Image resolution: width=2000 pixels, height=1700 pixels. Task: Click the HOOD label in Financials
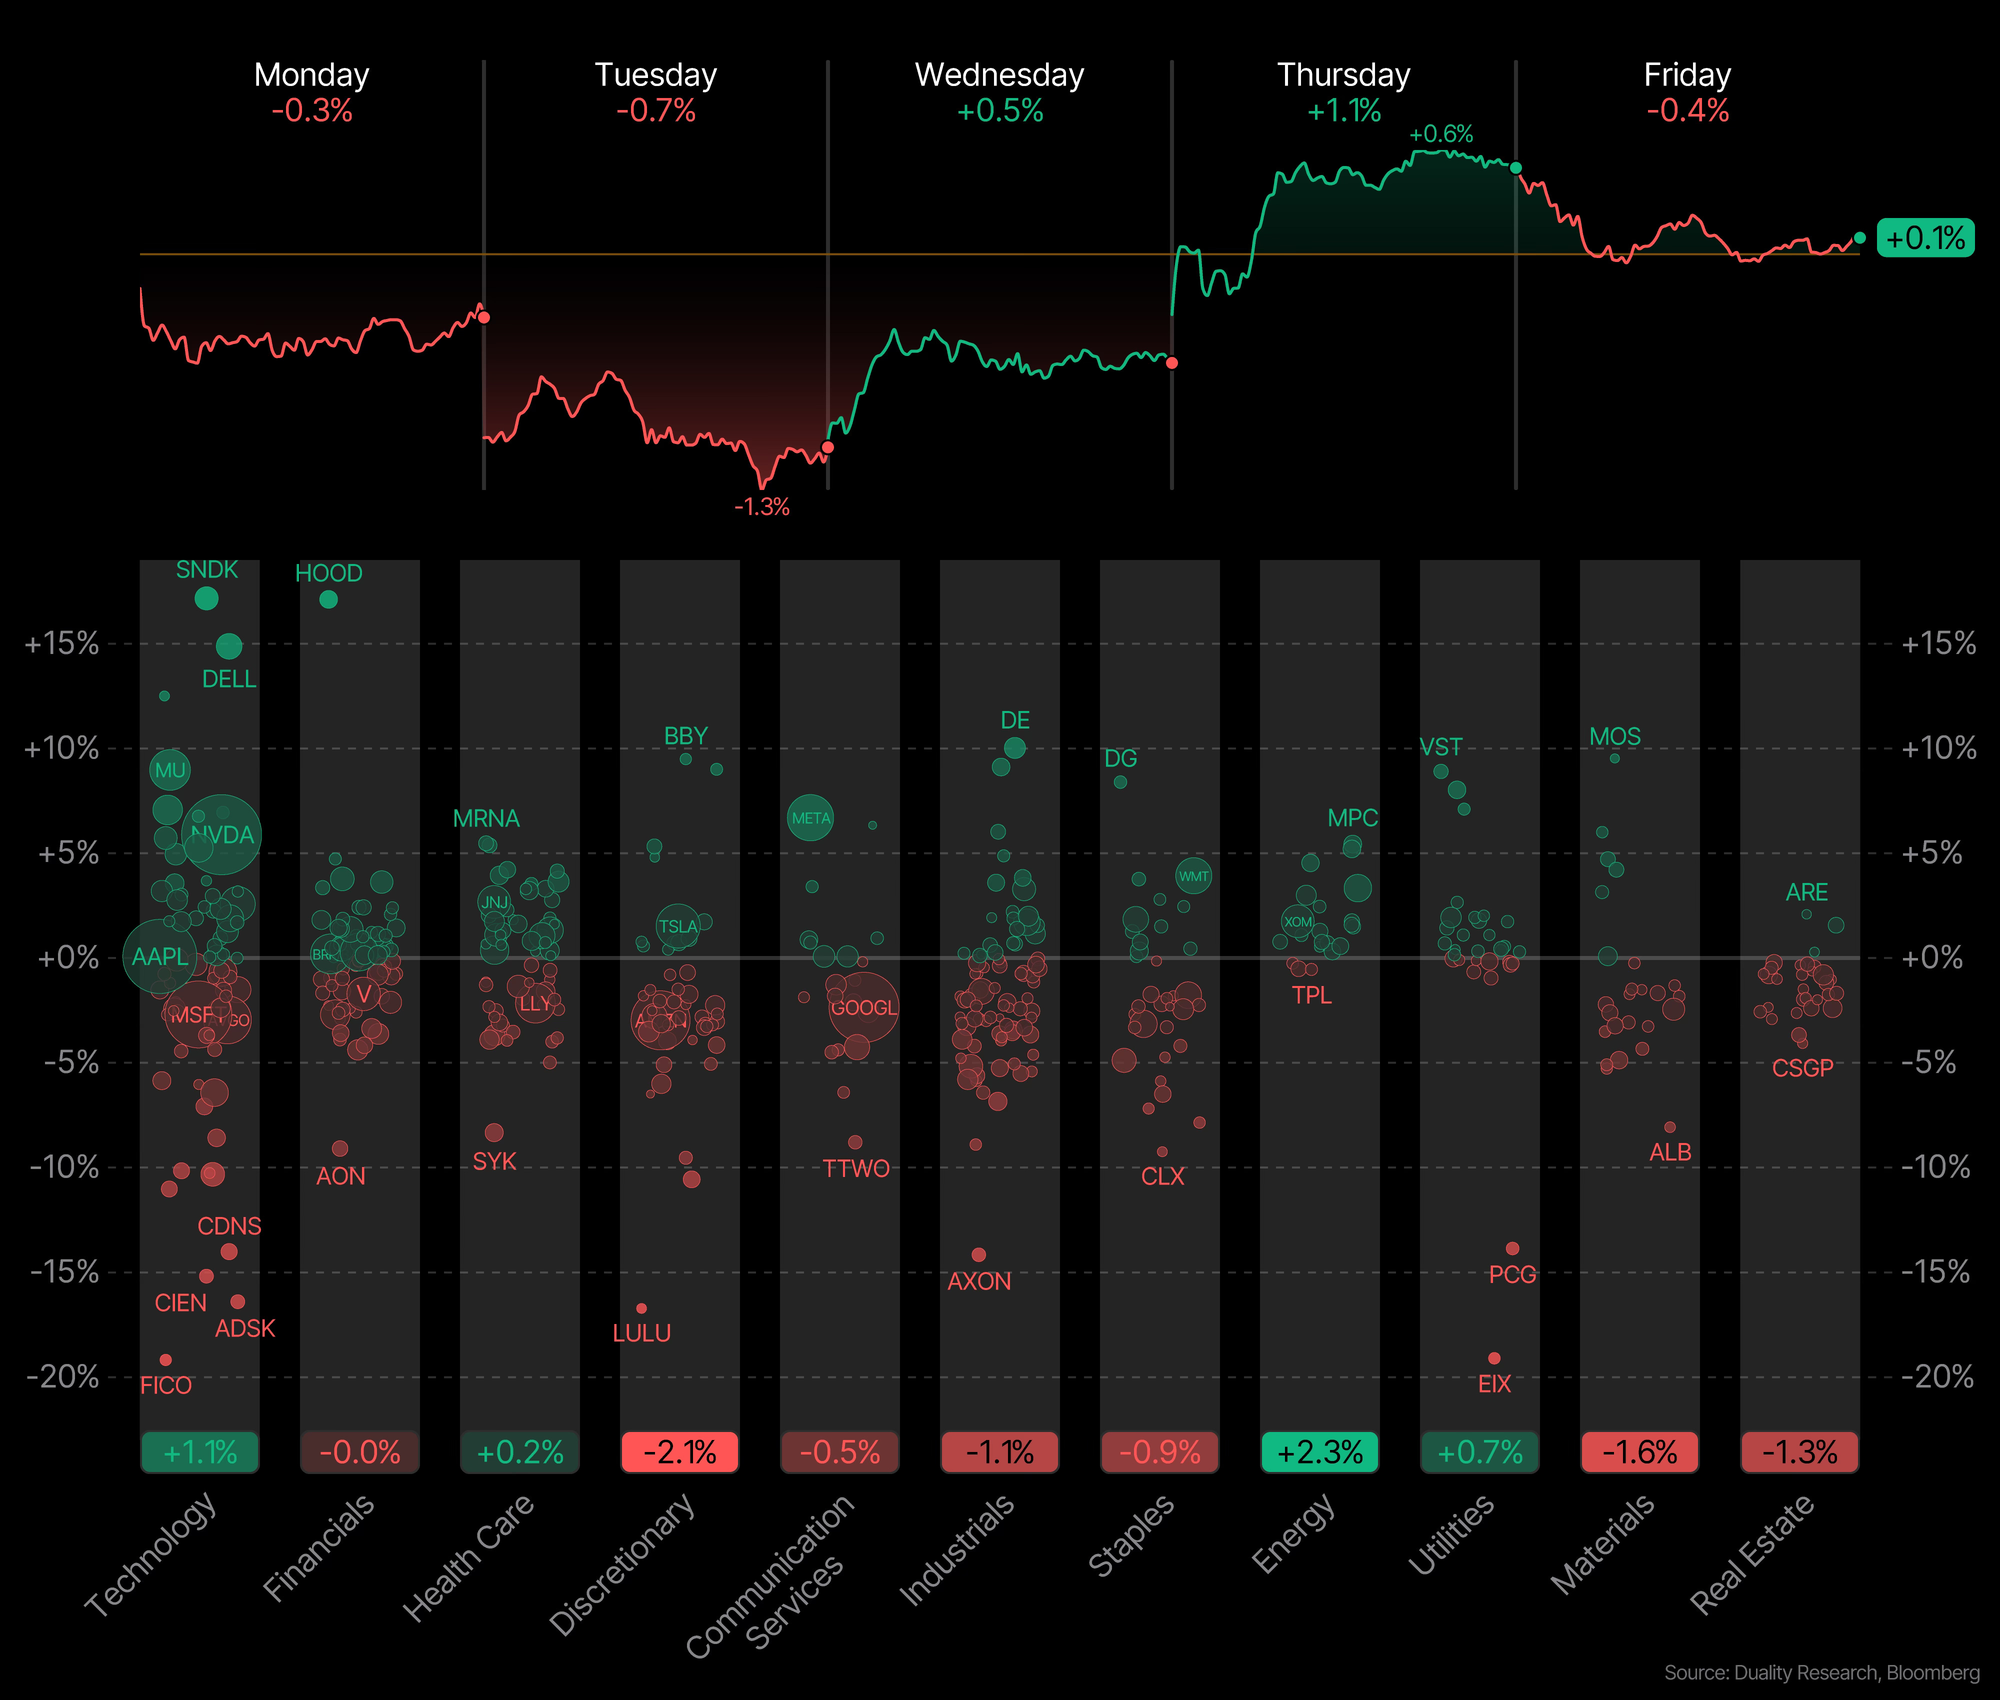(329, 573)
